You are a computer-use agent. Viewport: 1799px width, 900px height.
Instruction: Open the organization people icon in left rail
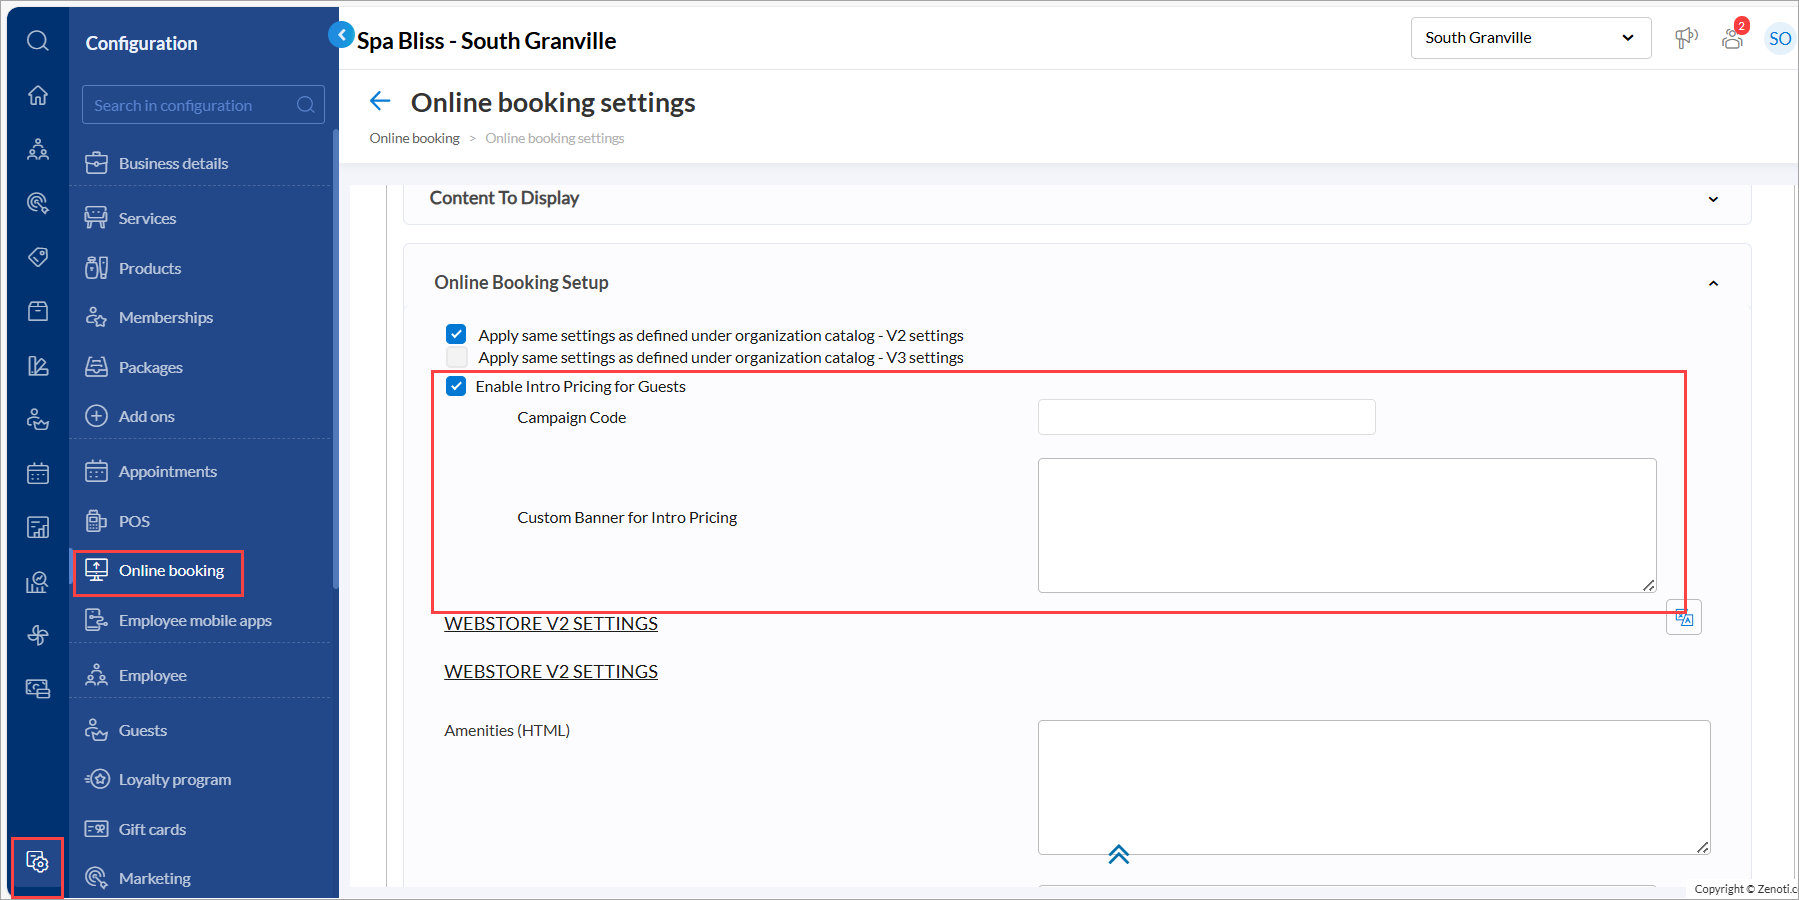pyautogui.click(x=38, y=149)
